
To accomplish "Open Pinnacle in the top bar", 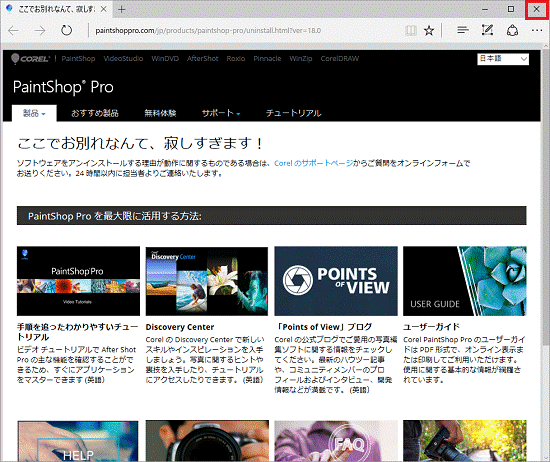I will 267,59.
